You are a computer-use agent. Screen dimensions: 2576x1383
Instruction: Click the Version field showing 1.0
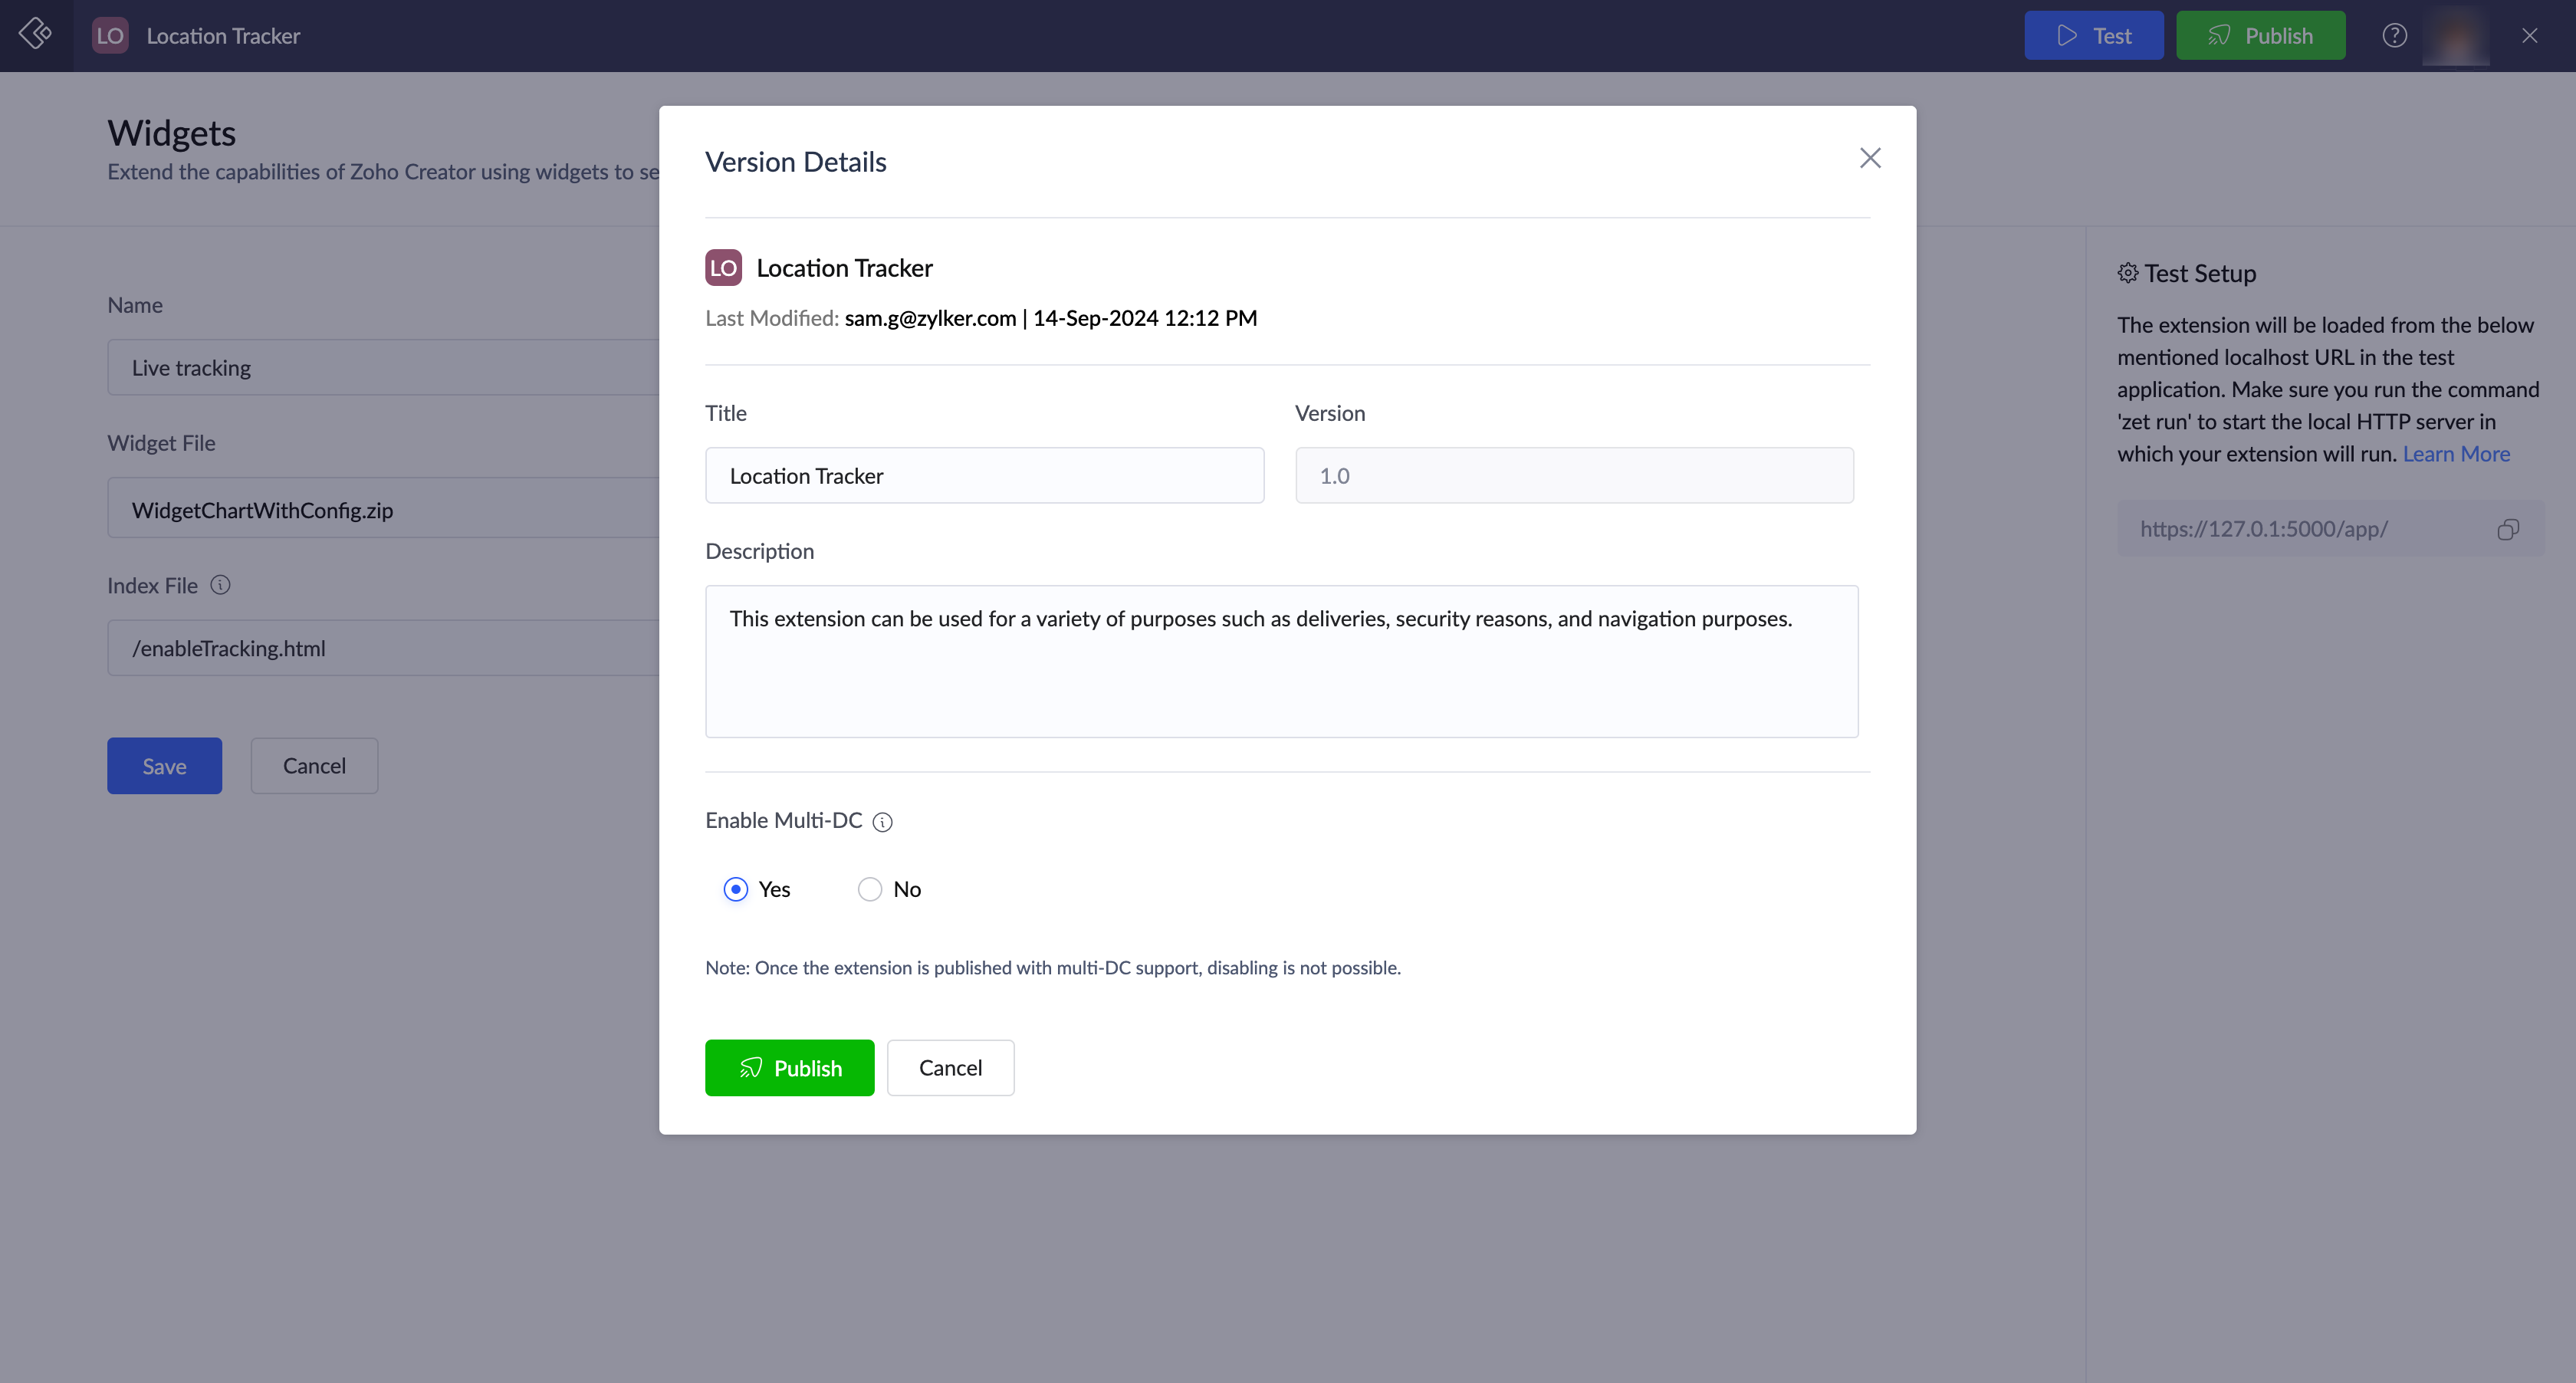1574,476
